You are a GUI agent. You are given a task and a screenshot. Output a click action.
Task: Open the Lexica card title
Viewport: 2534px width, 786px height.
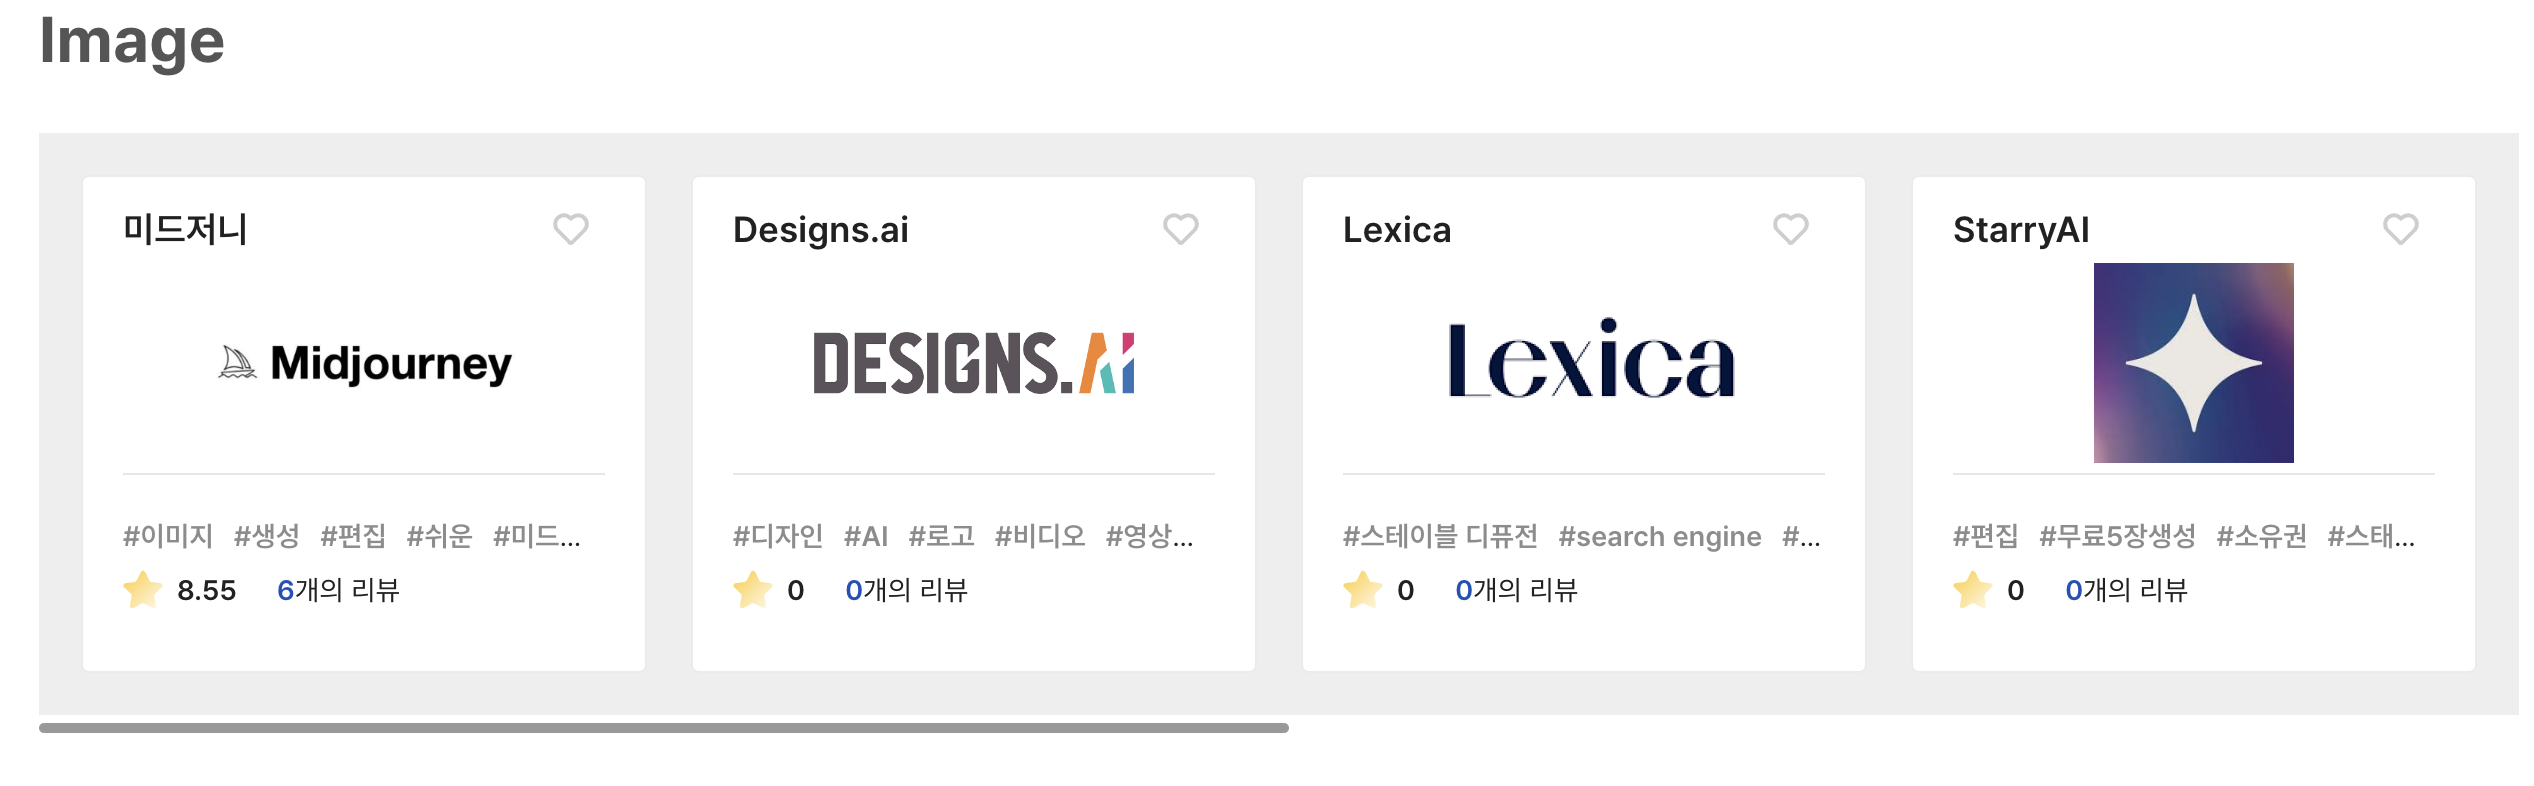click(x=1397, y=230)
